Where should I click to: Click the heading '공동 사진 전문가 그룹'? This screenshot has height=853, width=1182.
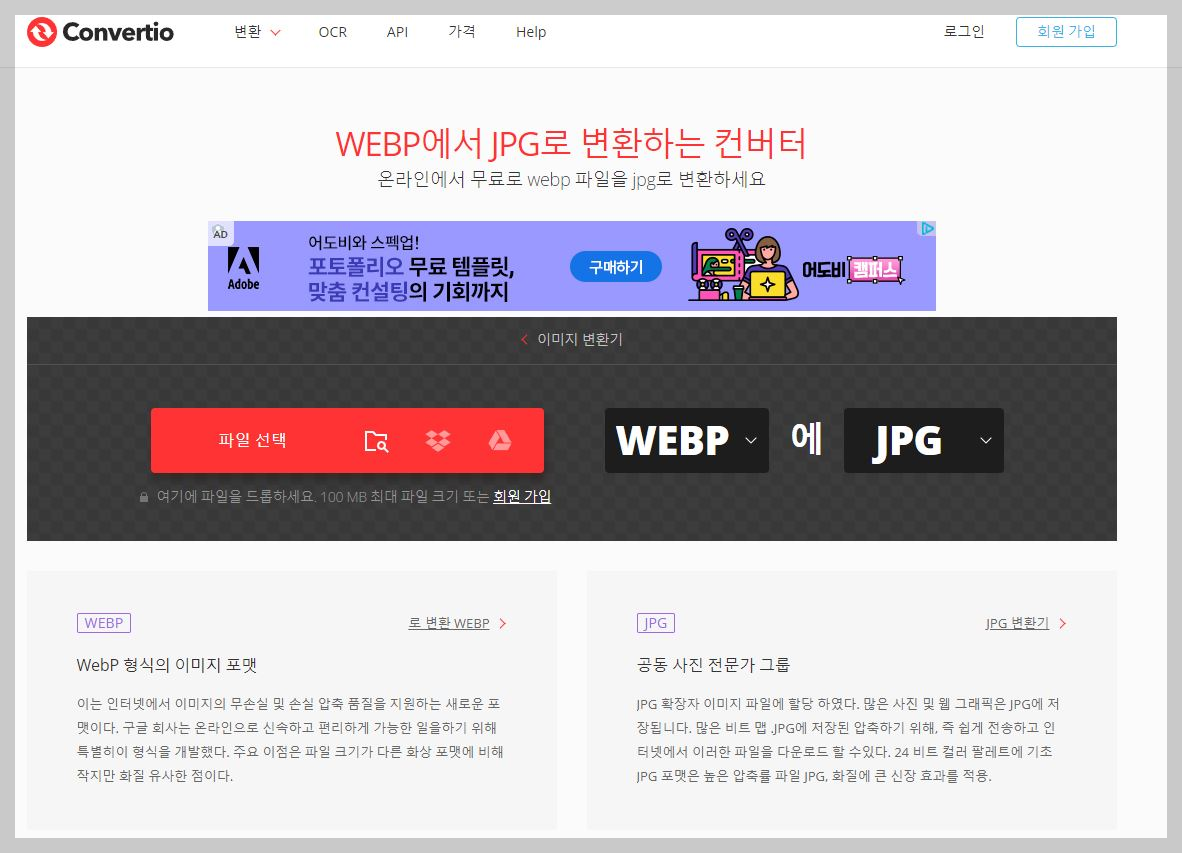click(x=713, y=665)
